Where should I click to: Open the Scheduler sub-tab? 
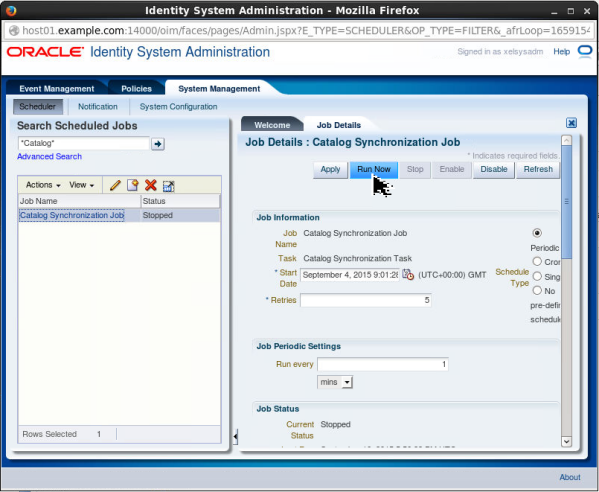(37, 107)
